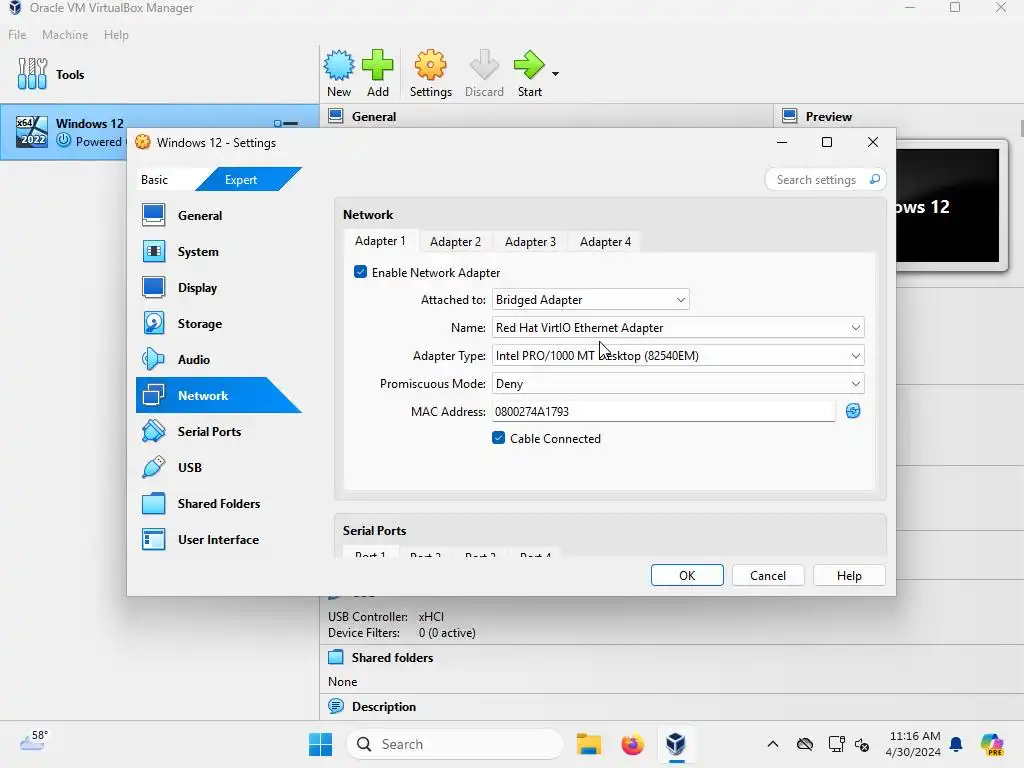The image size is (1024, 768).
Task: Select the Windows 12 VM icon
Action: pos(32,132)
